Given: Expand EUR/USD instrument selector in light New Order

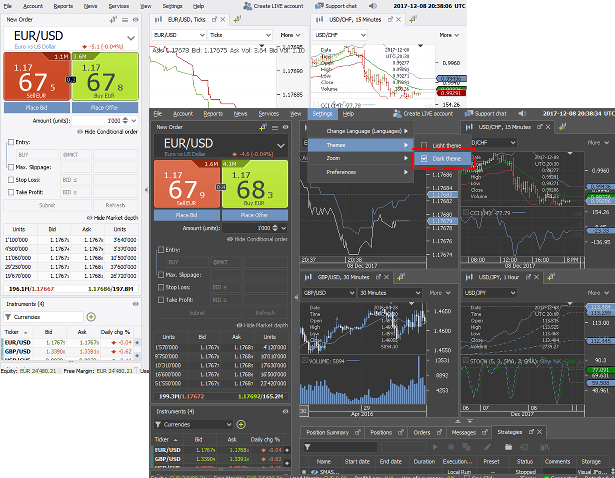Looking at the screenshot, I should 129,38.
